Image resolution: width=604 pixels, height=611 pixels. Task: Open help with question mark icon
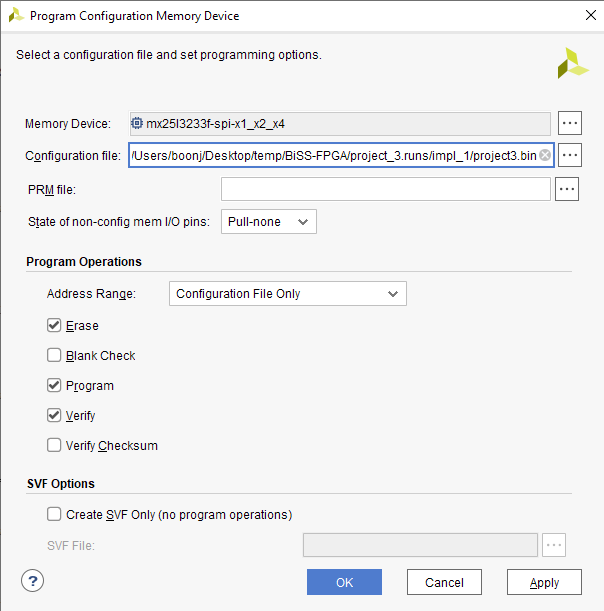(33, 581)
